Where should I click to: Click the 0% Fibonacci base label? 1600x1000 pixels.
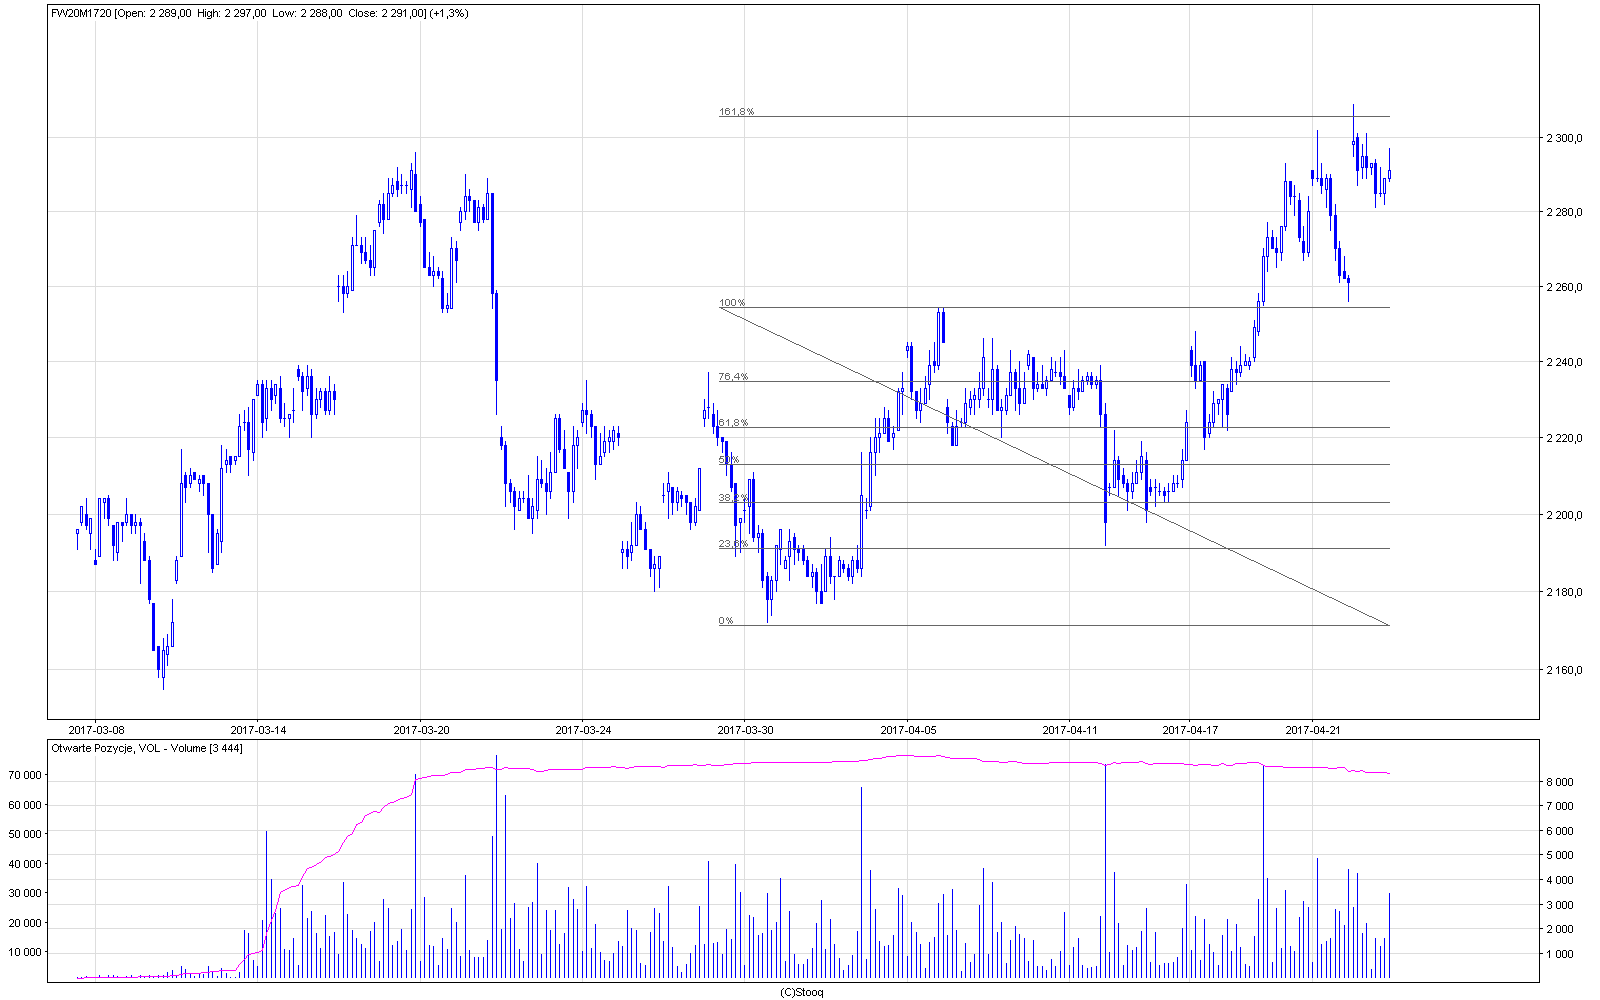726,621
